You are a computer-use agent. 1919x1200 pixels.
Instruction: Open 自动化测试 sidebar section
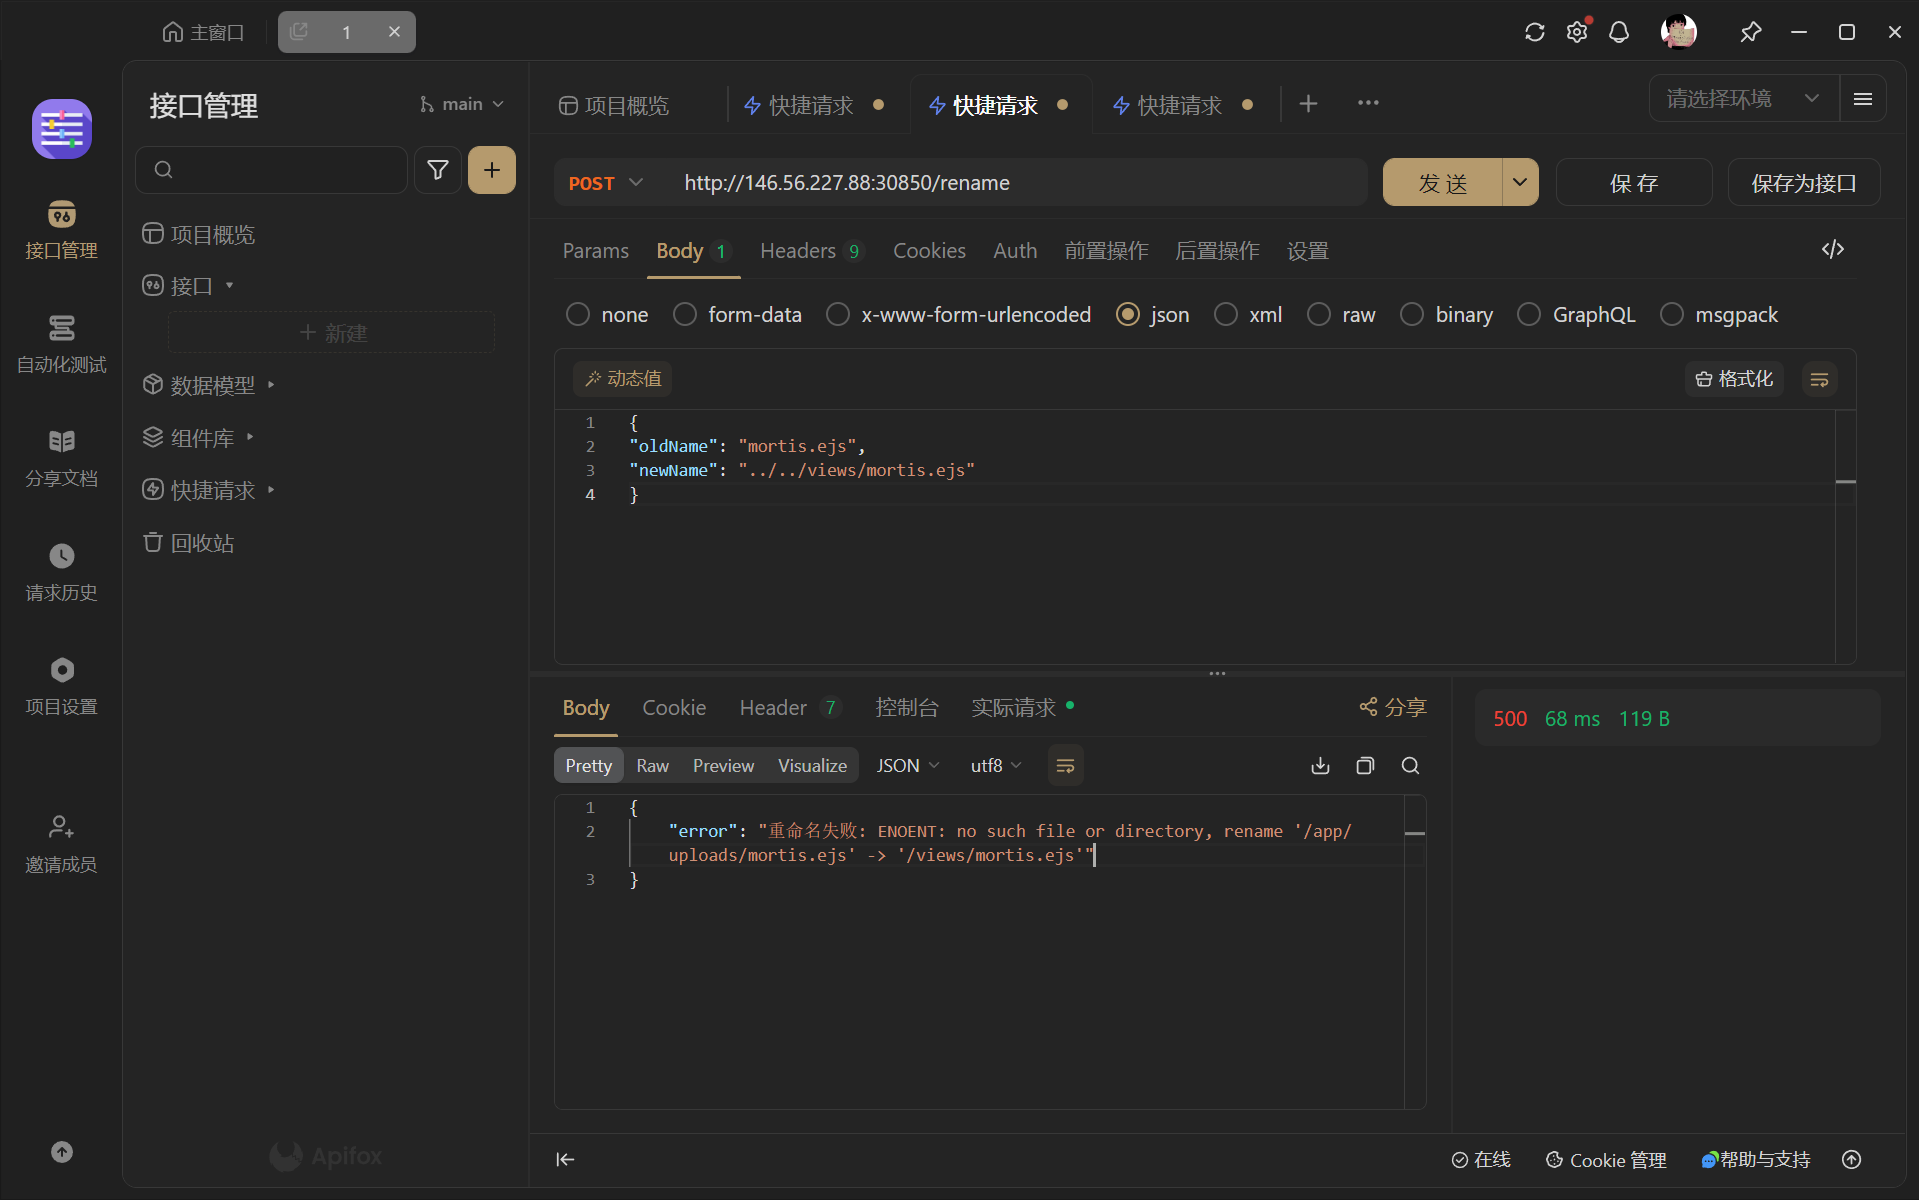click(x=61, y=344)
